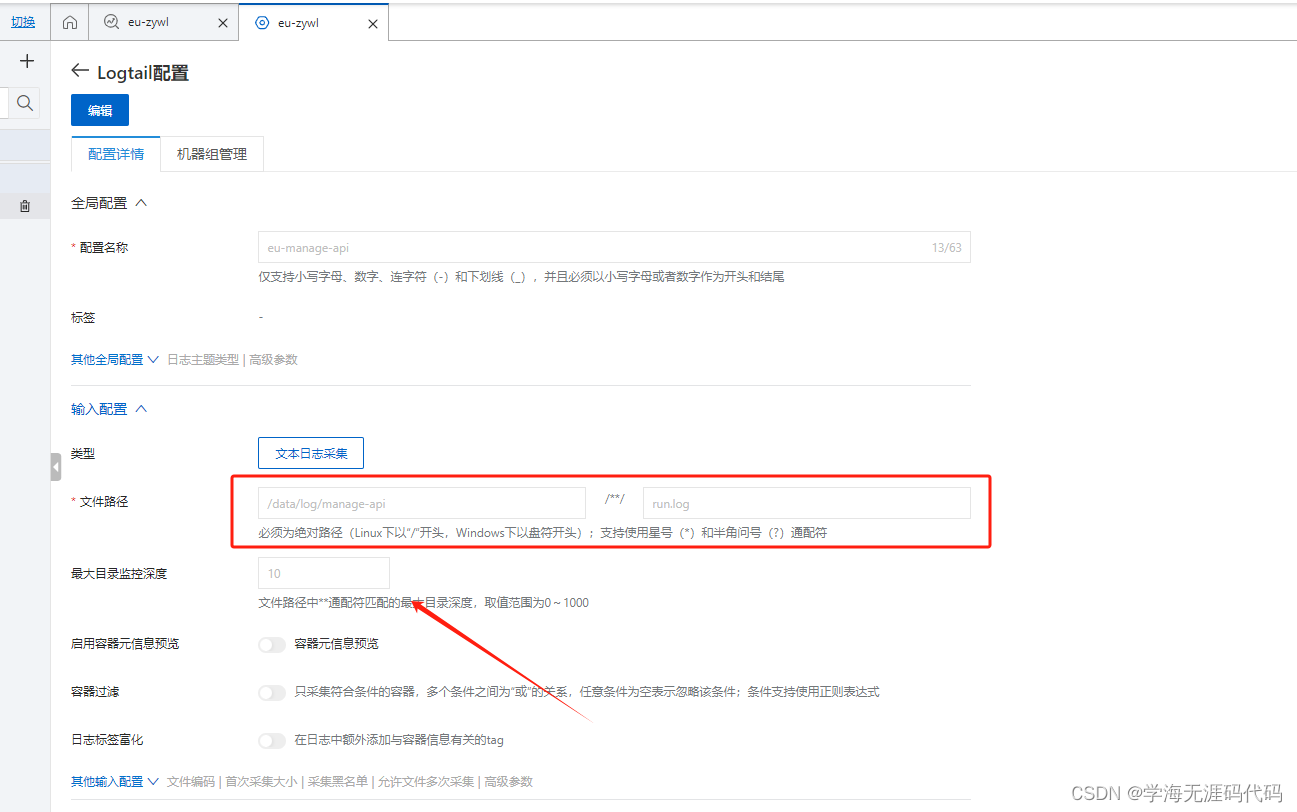Screen dimensions: 1297x812
Task: Click 高级参数 under 其他全局配置
Action: [273, 359]
